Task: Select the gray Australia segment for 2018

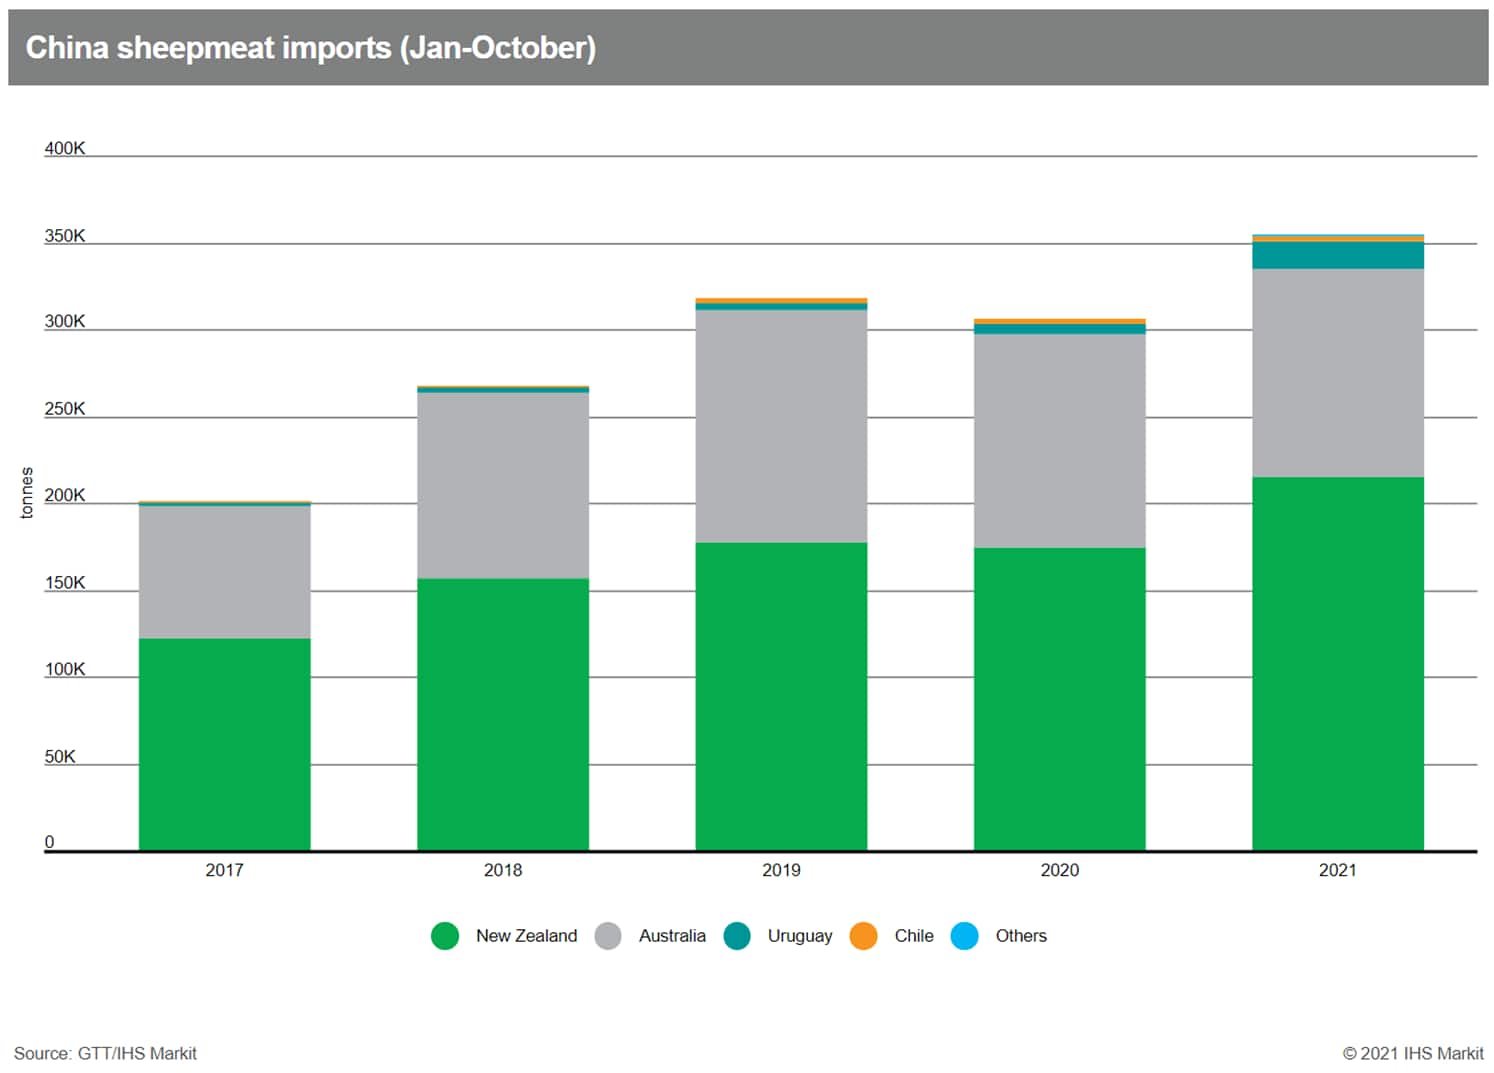Action: [502, 485]
